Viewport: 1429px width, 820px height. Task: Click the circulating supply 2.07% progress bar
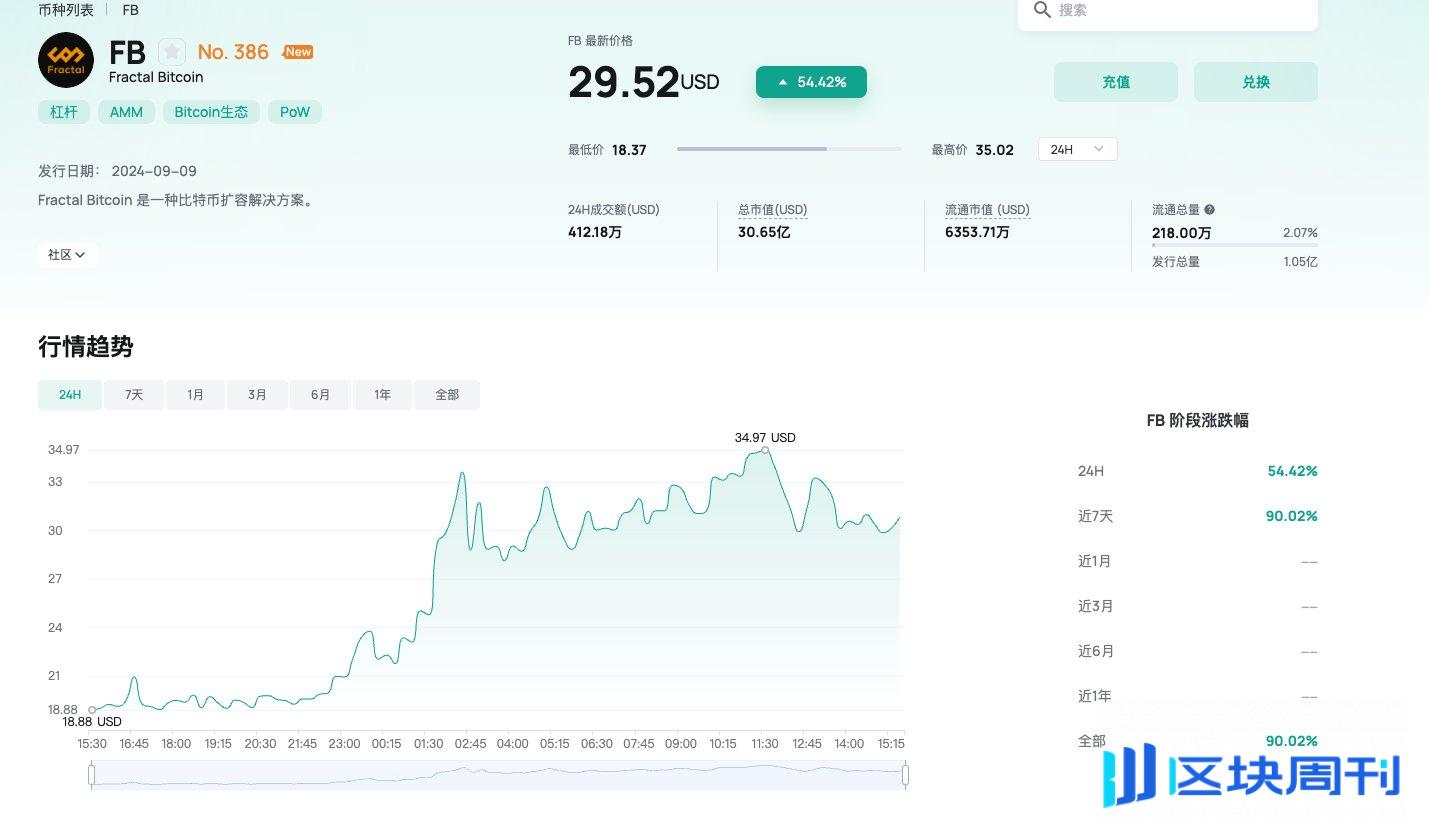click(x=1235, y=245)
